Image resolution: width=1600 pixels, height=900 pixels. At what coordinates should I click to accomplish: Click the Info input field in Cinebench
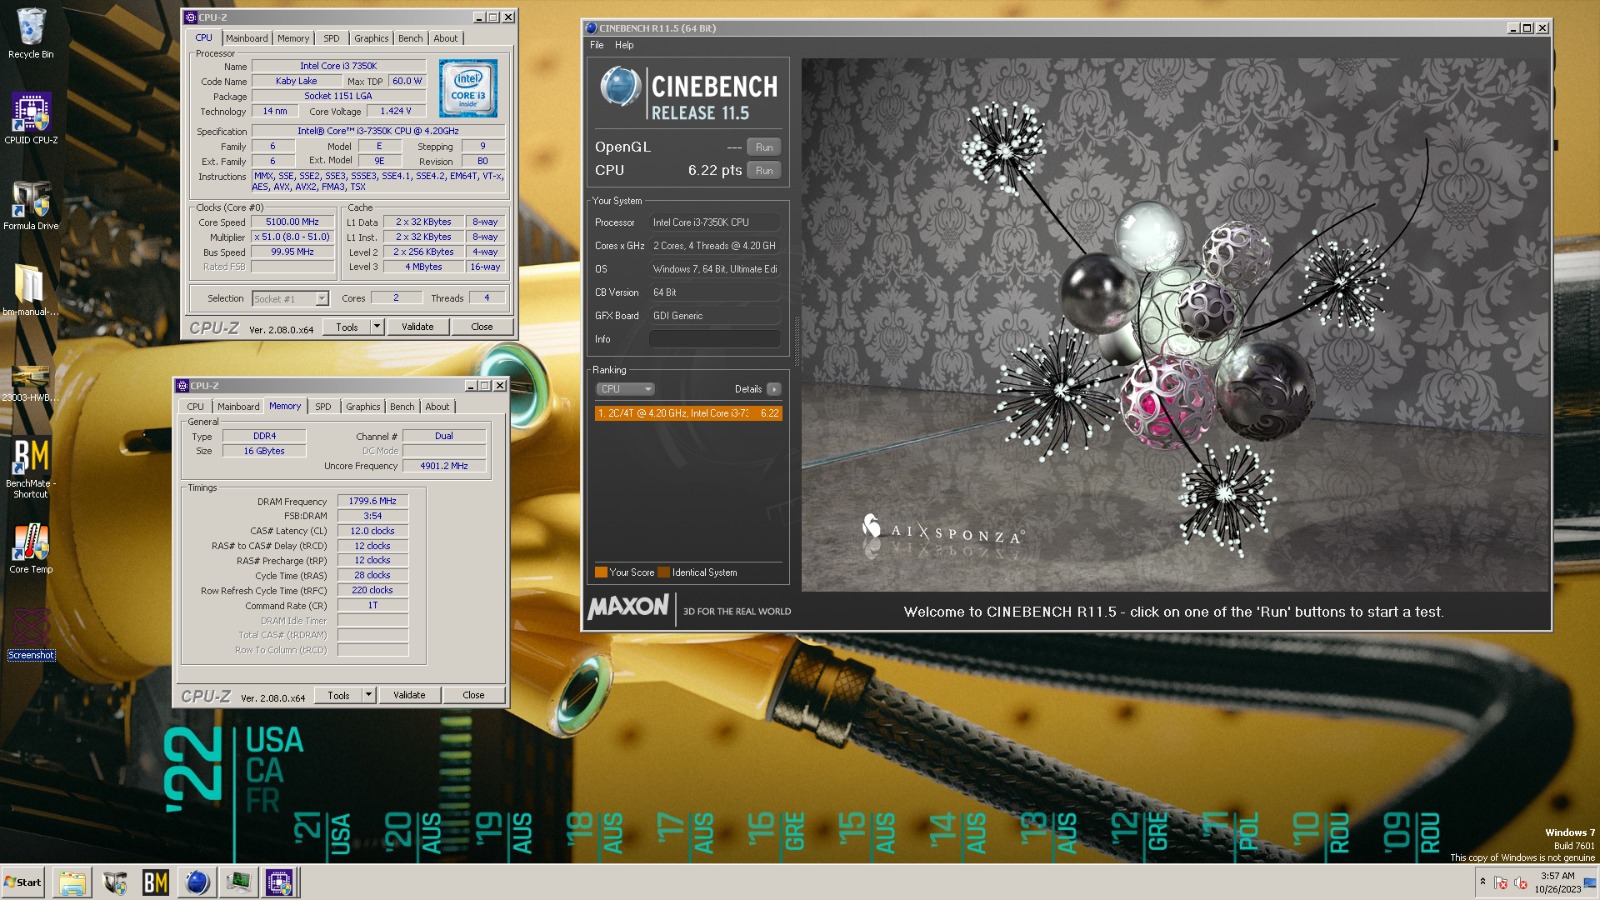pyautogui.click(x=715, y=339)
